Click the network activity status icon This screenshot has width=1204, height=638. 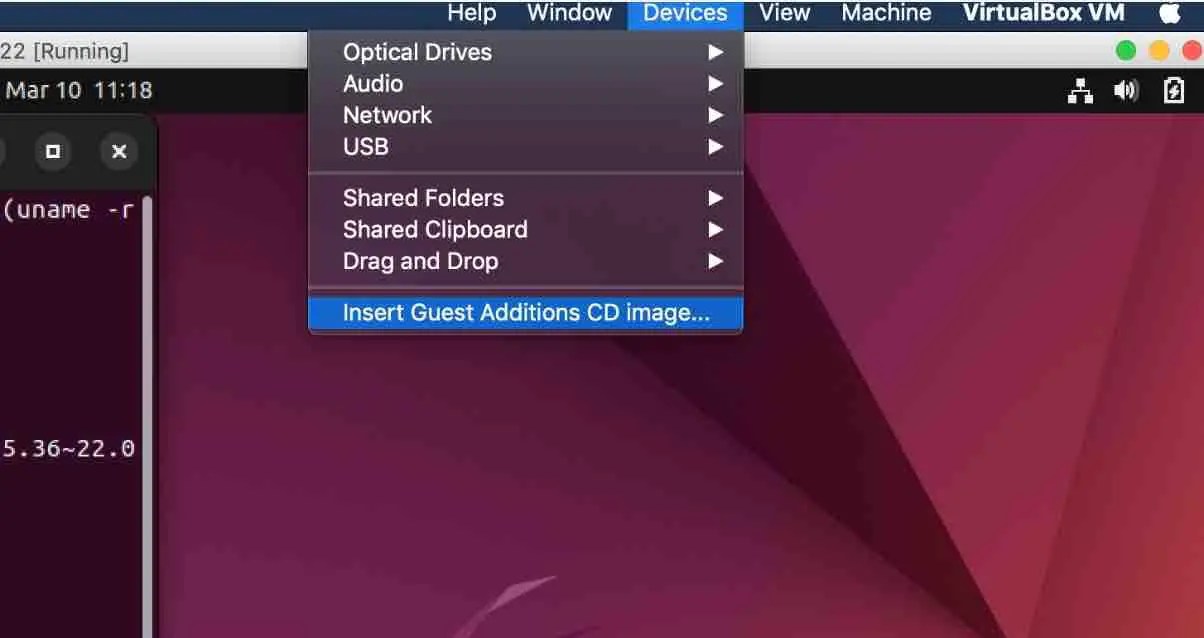tap(1081, 90)
